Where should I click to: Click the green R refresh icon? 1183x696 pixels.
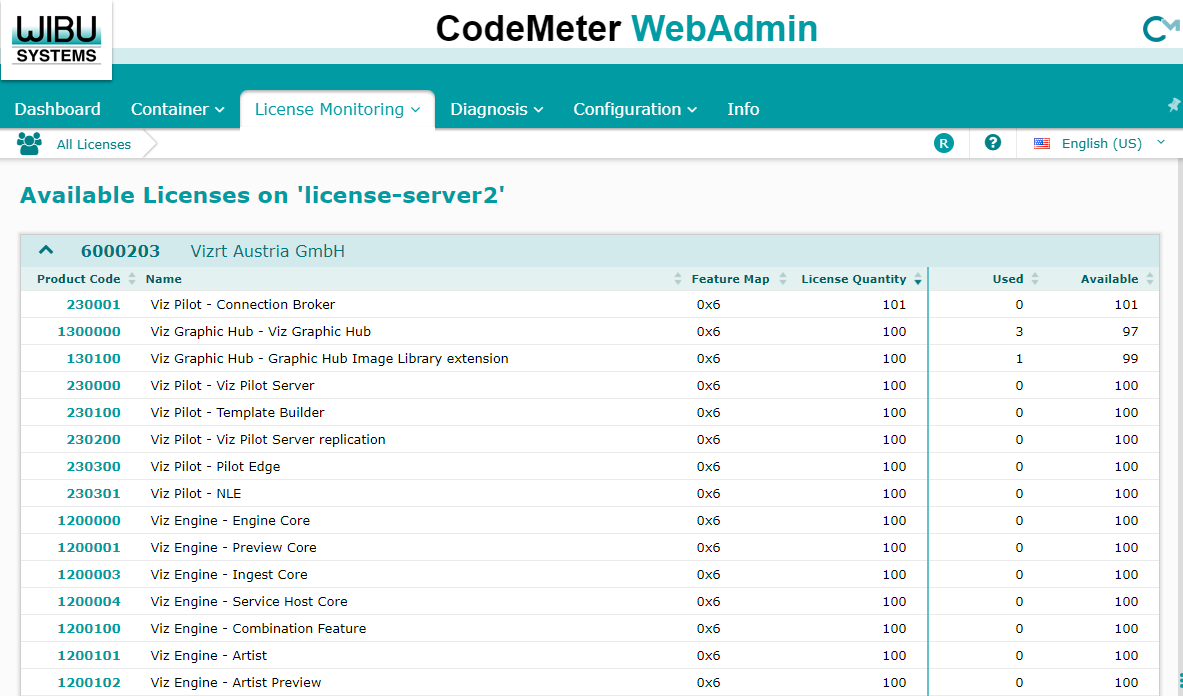point(943,144)
